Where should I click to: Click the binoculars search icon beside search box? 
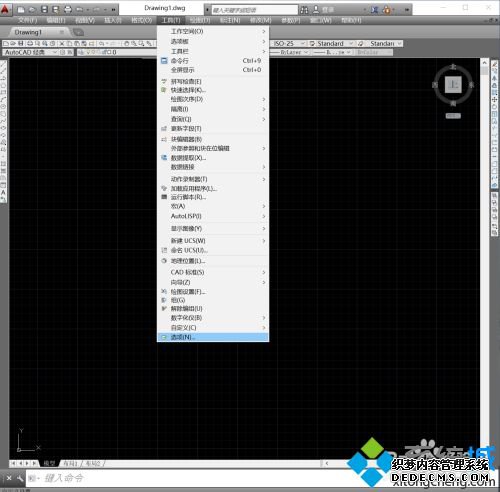[x=304, y=10]
